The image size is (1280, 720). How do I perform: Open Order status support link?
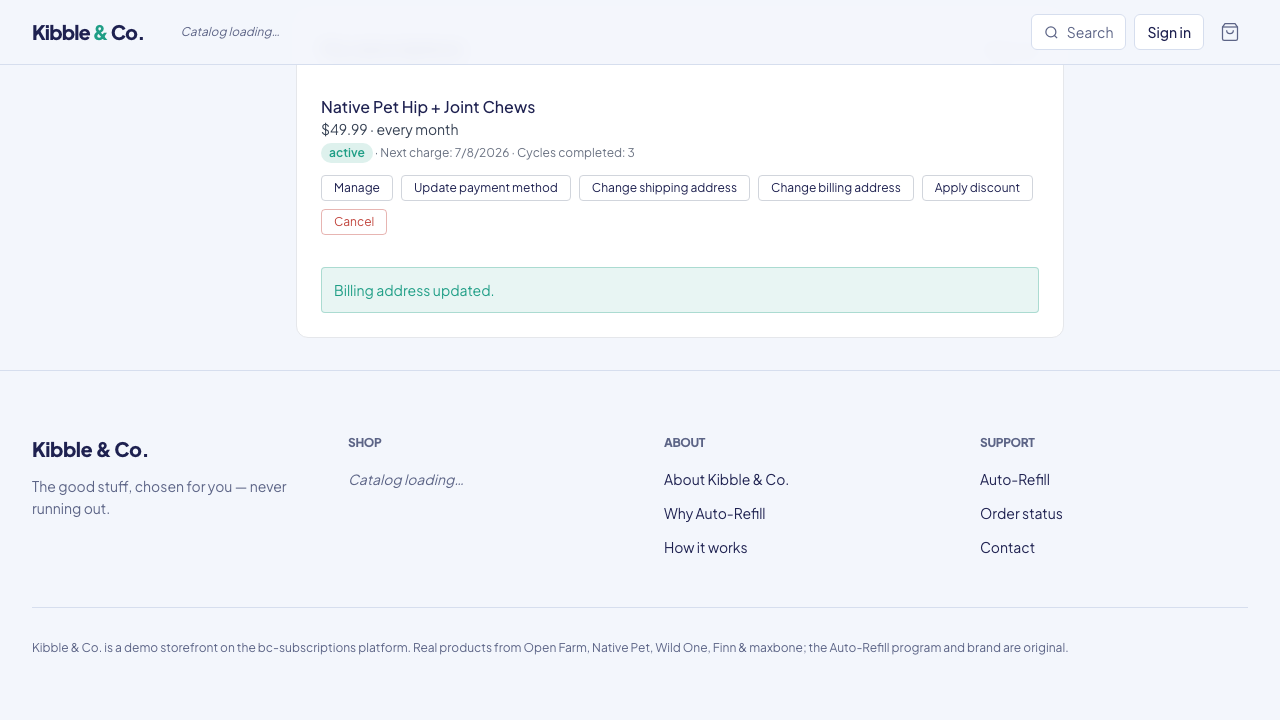pos(1021,514)
